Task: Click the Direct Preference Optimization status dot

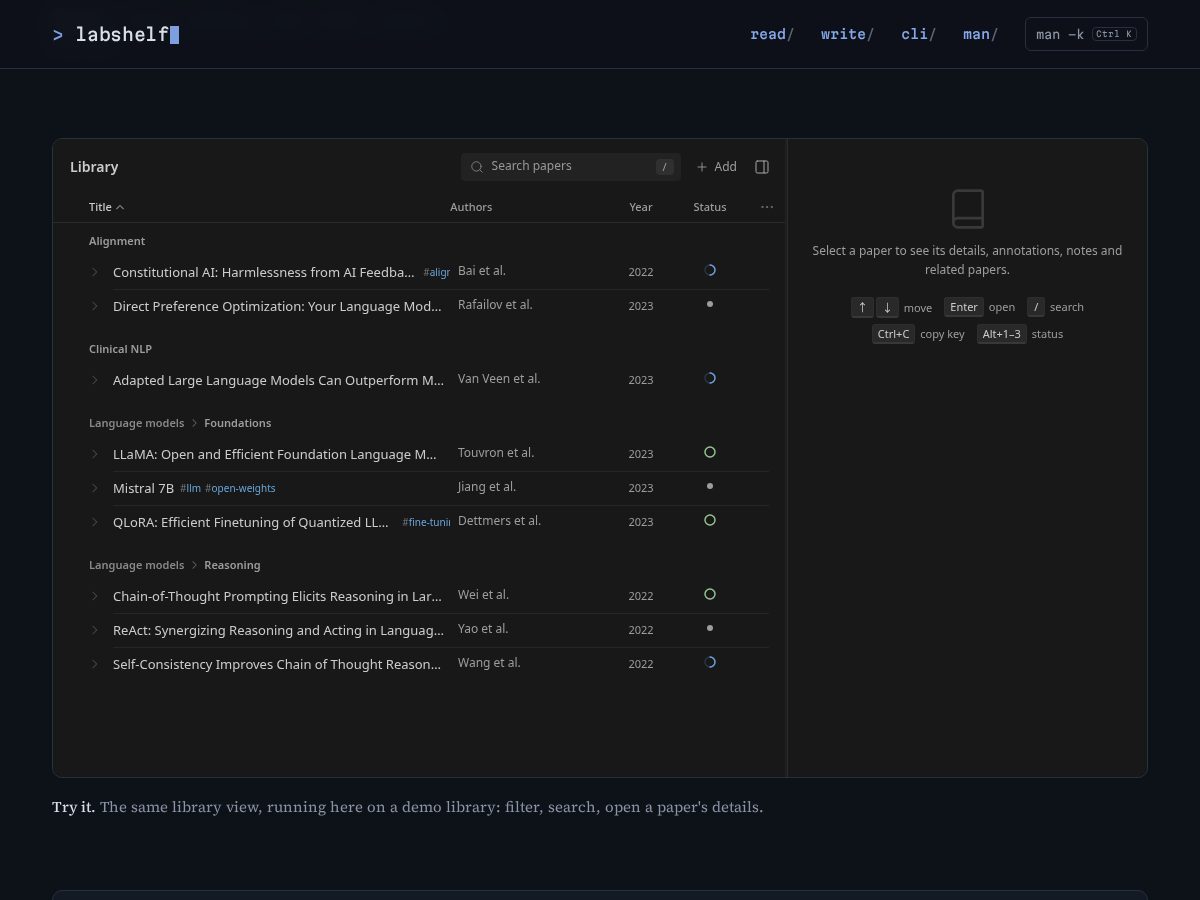Action: 710,304
